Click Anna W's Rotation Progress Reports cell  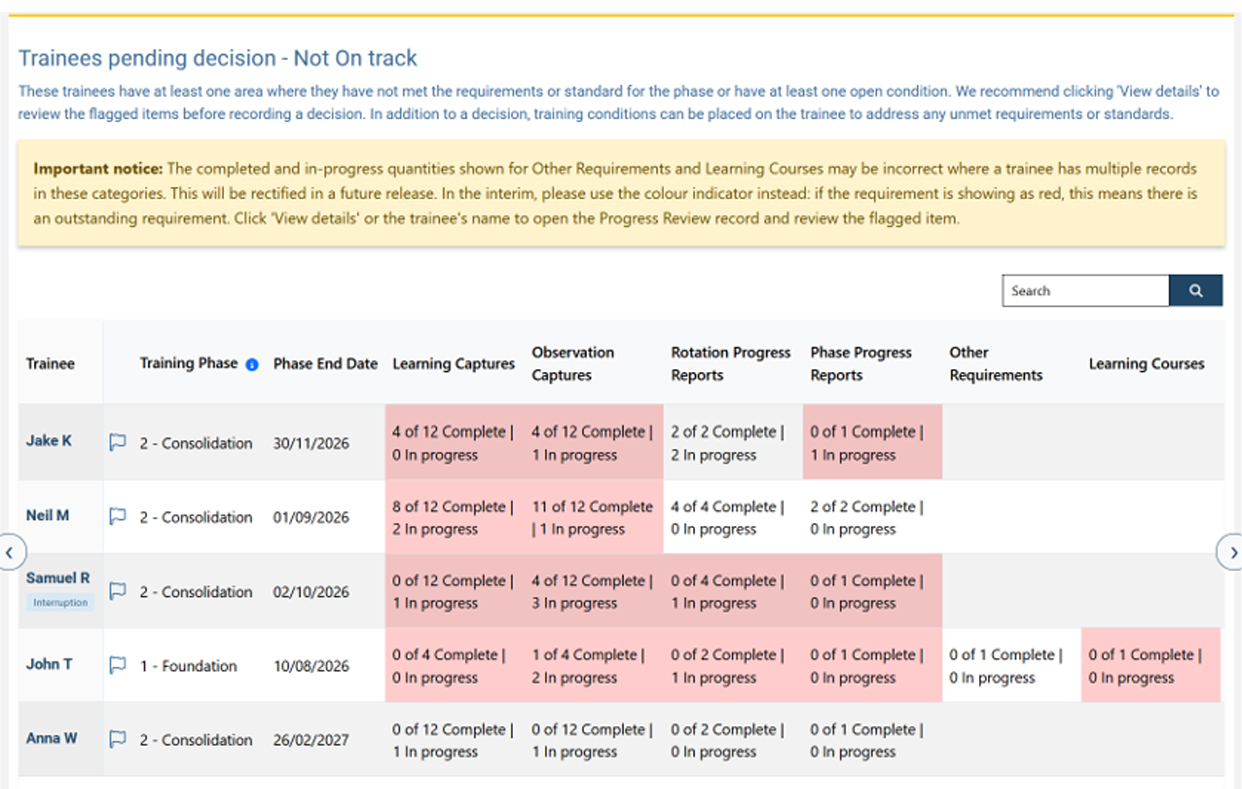(732, 739)
